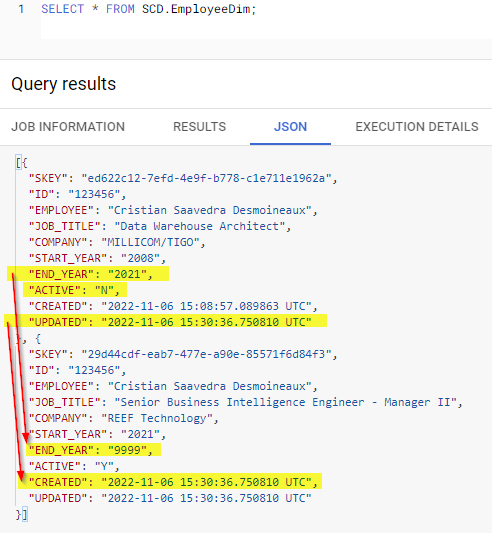This screenshot has height=533, width=492.
Task: Click Senior Business Intelligence Engineer job title
Action: click(285, 402)
